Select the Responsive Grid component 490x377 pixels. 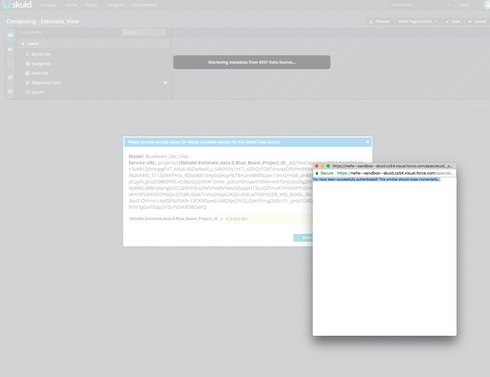point(46,83)
